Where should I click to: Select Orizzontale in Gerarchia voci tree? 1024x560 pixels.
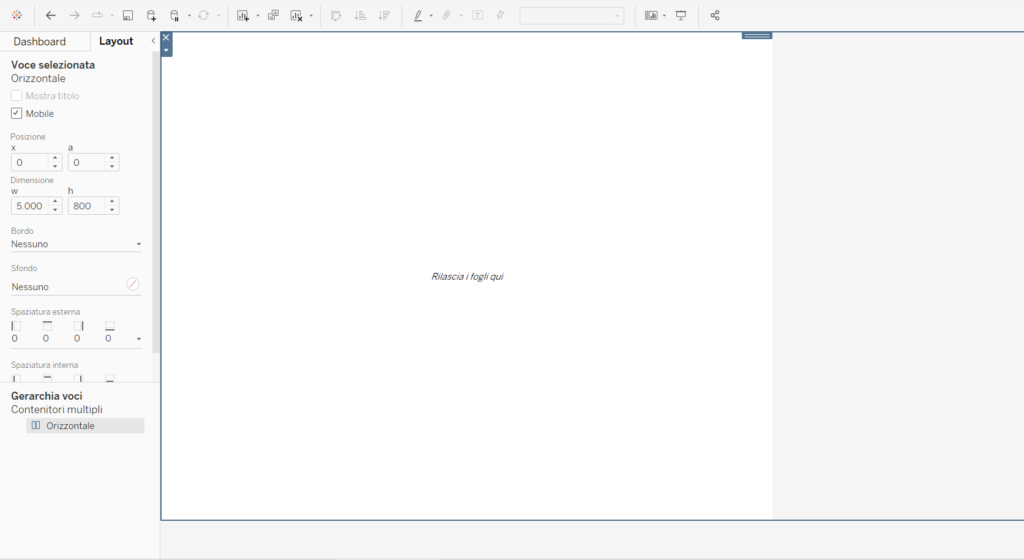point(70,426)
